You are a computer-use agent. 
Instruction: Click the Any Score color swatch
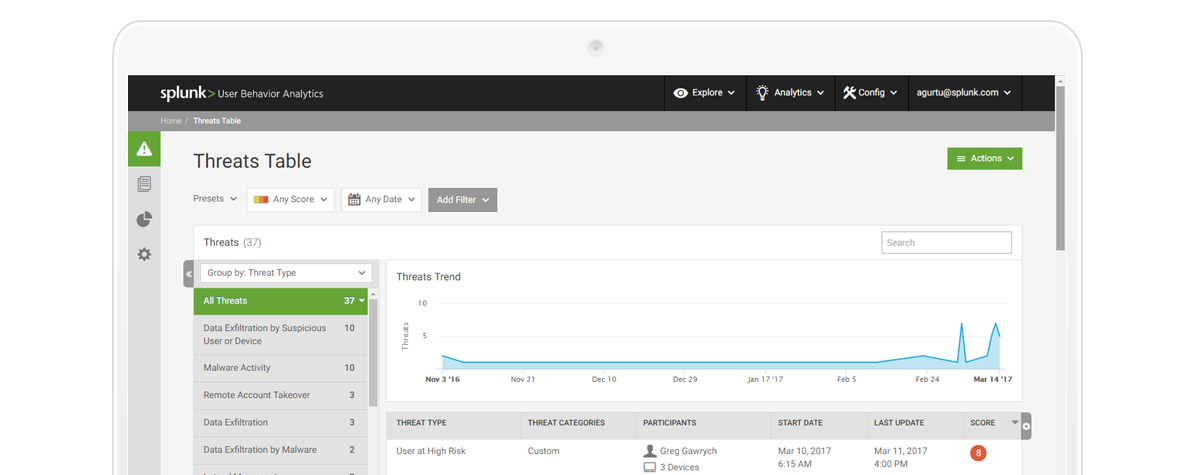pyautogui.click(x=261, y=200)
